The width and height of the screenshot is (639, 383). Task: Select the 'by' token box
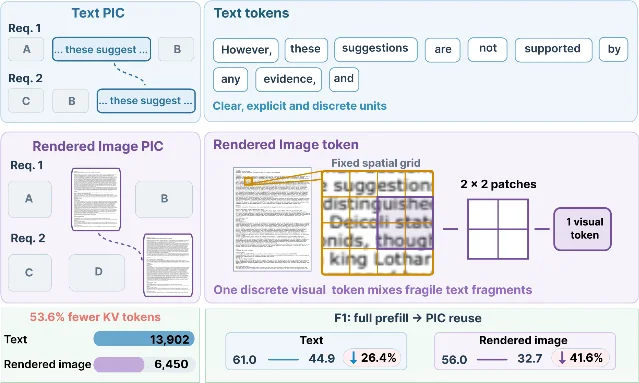(x=613, y=50)
